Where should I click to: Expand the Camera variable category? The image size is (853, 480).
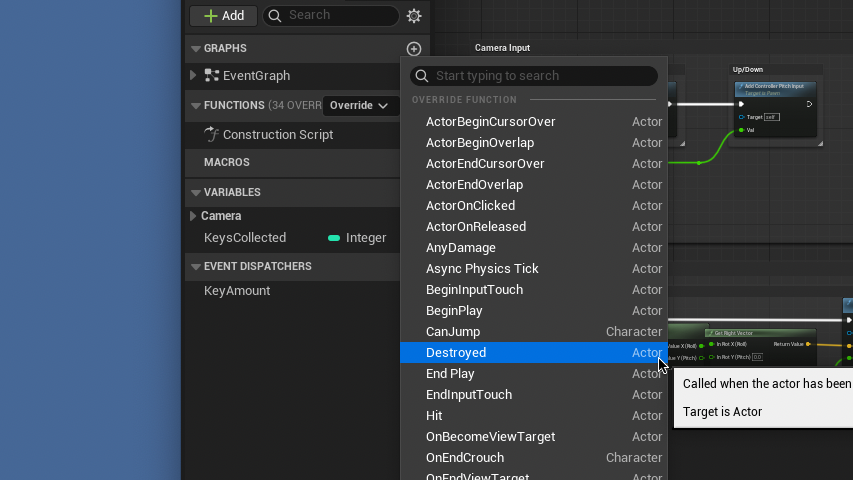[x=193, y=216]
